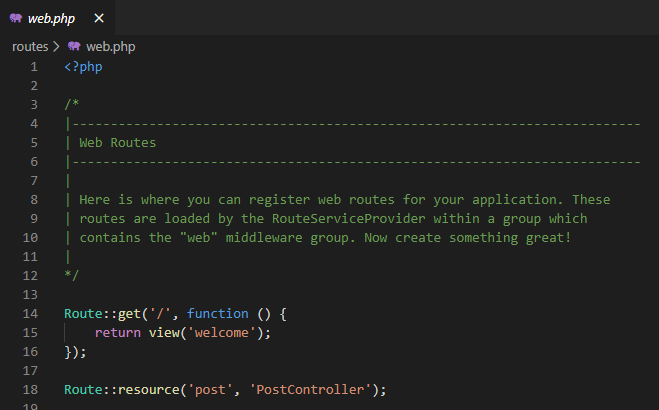
Task: Click the breadcrumb chevron after routes
Action: (56, 46)
